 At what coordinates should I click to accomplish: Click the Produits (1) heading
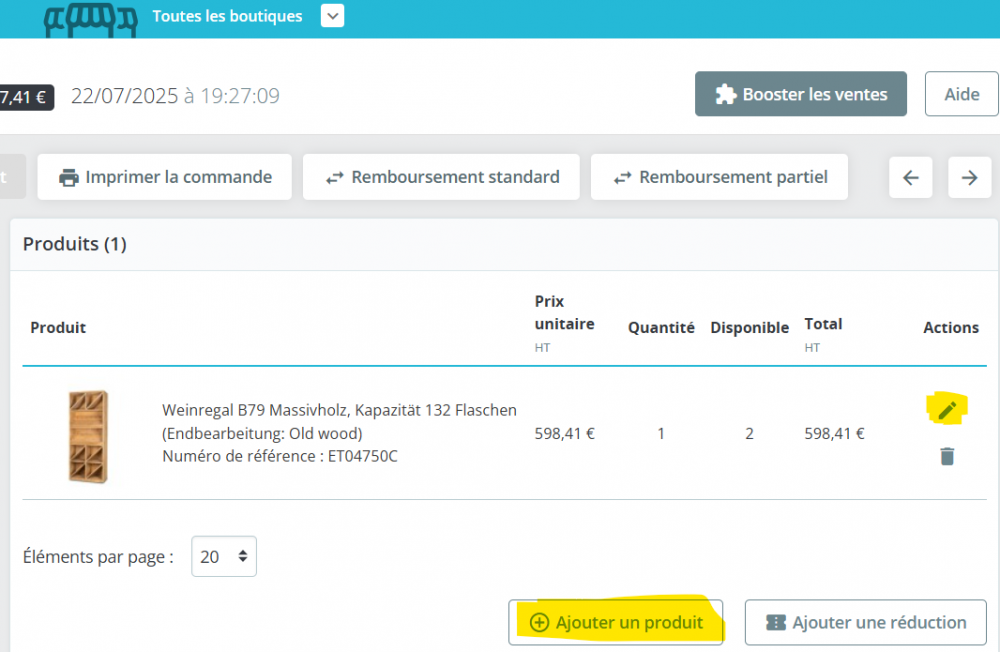75,244
